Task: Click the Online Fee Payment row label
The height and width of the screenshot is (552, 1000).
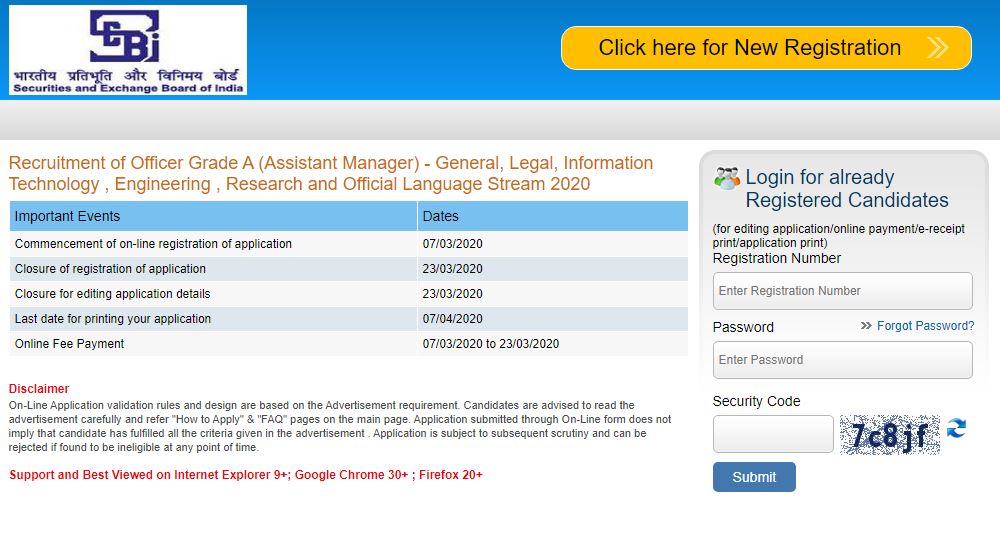Action: click(x=69, y=344)
